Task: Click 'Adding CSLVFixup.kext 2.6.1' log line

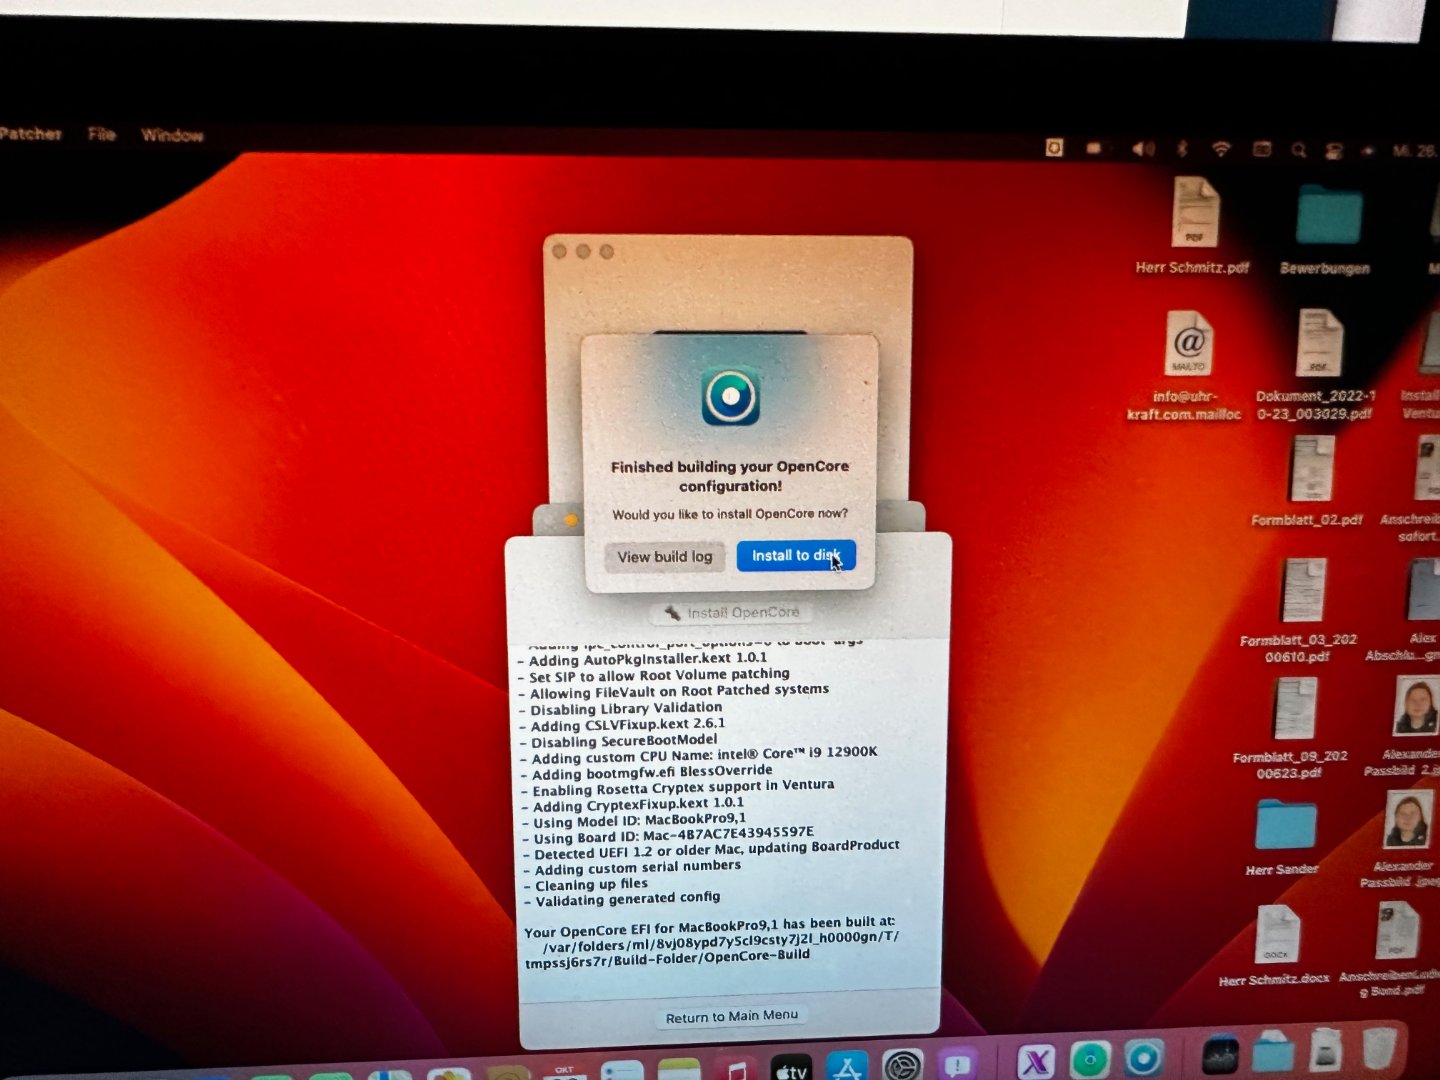Action: point(623,725)
